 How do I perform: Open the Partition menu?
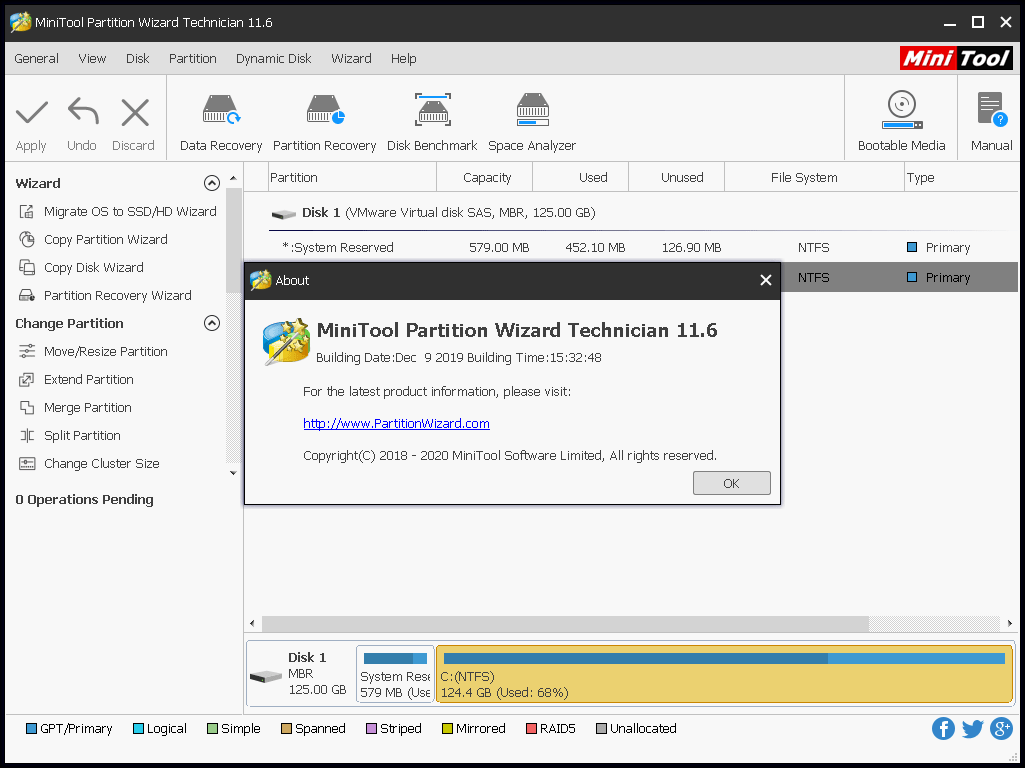point(193,59)
